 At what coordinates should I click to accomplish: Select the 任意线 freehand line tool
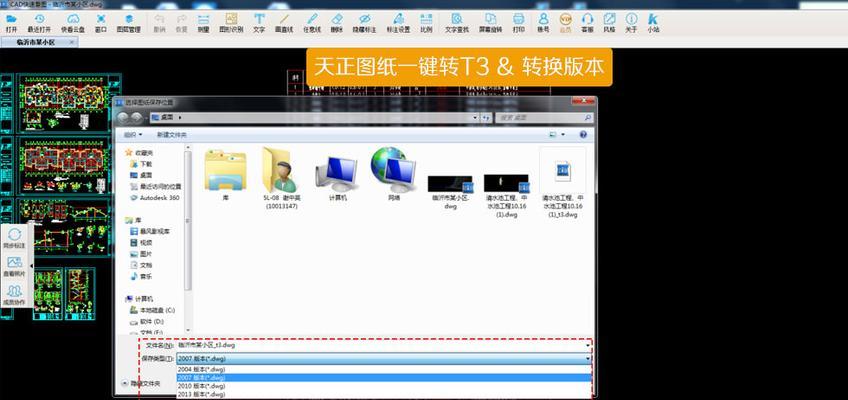(x=312, y=23)
